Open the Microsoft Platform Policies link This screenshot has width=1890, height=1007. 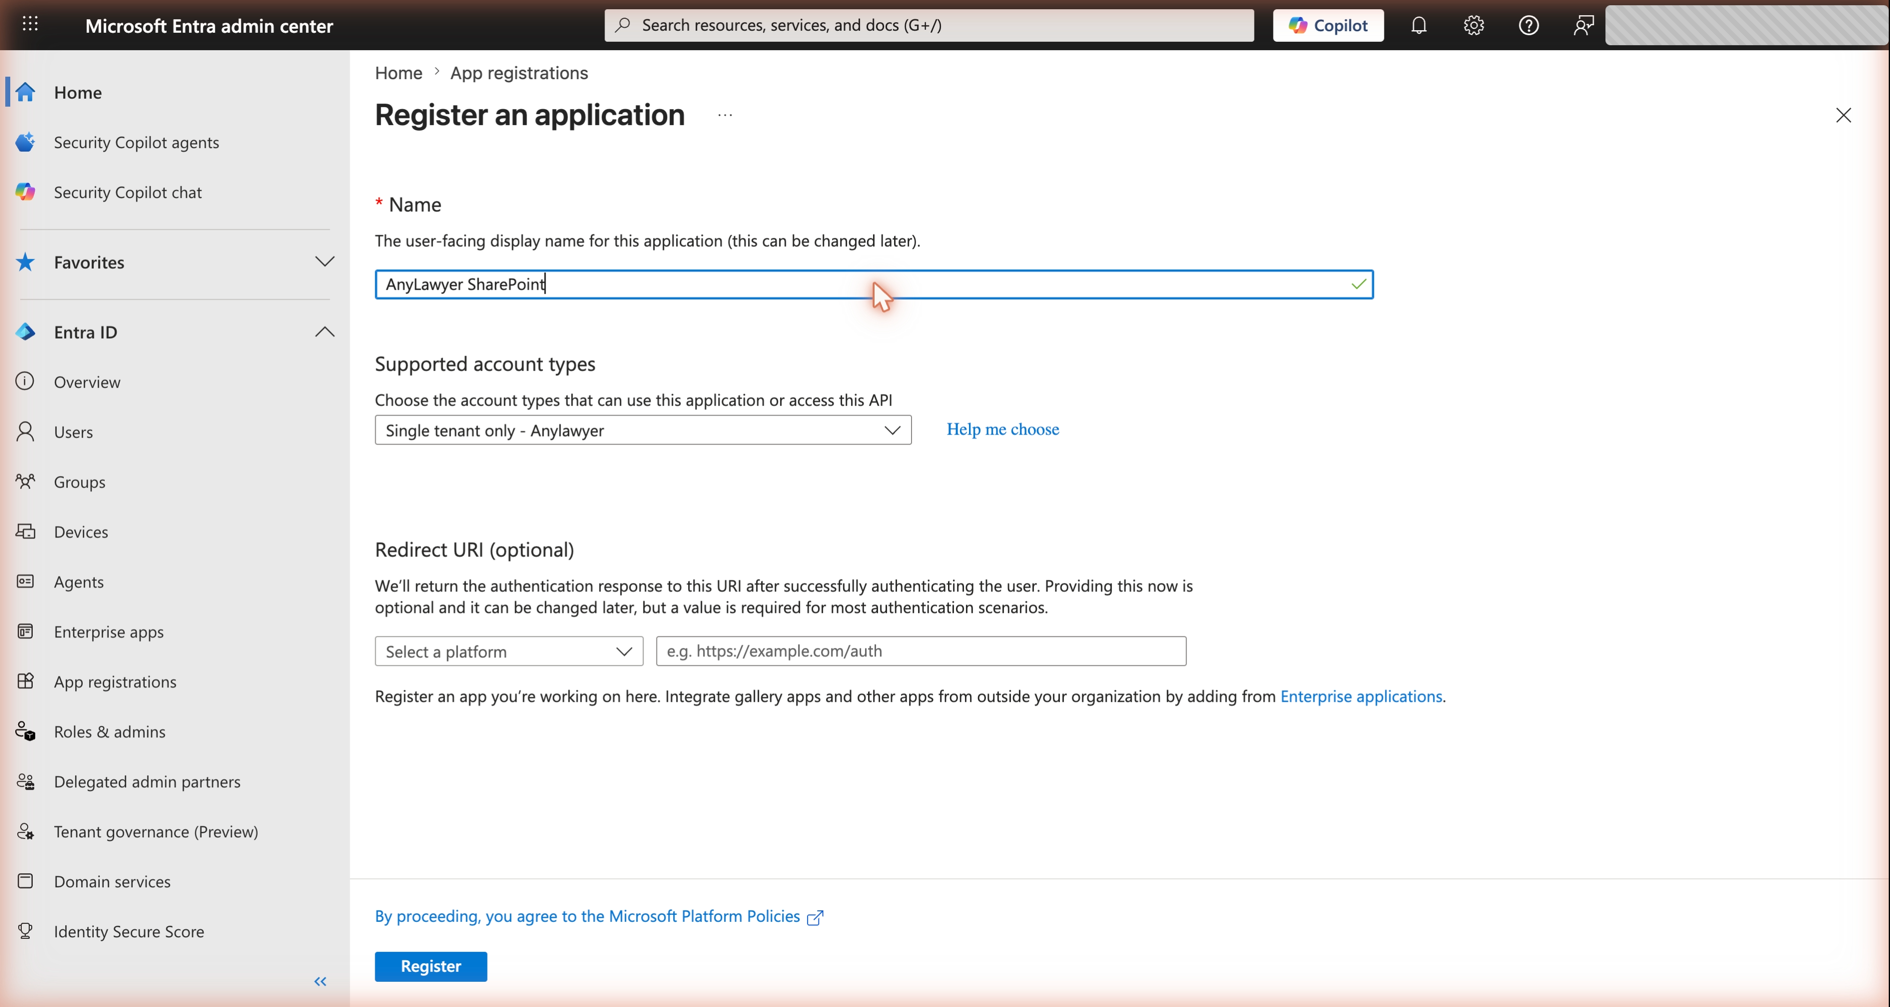point(599,916)
